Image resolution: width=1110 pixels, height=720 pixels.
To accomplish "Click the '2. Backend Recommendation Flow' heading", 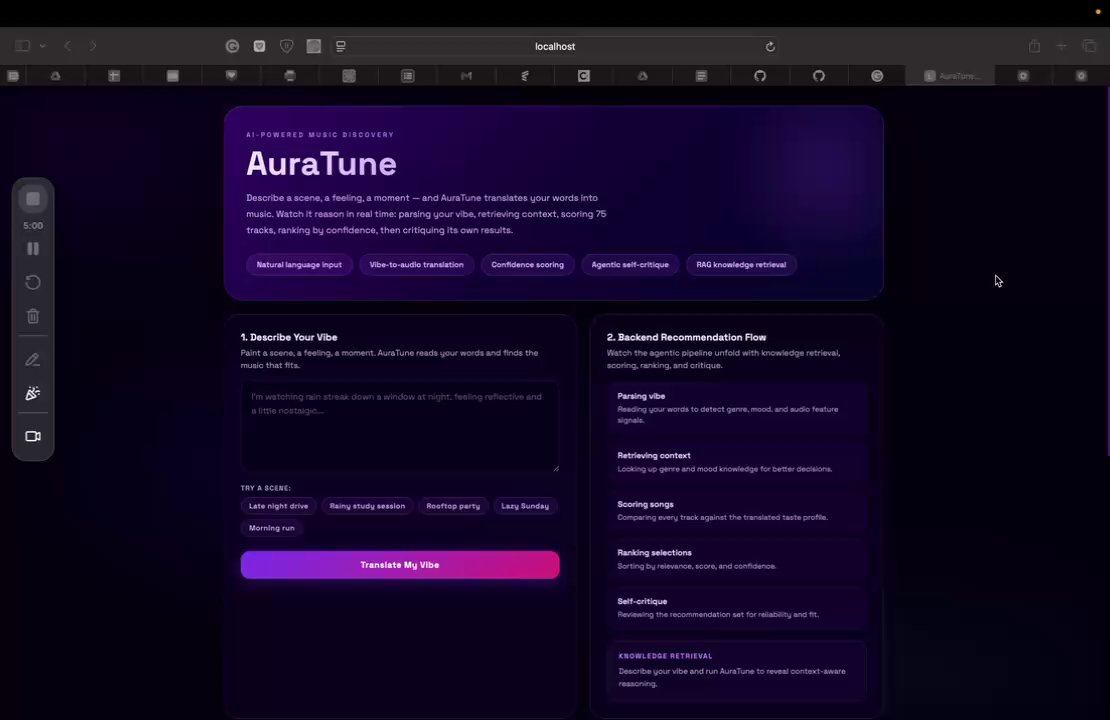I will coord(686,338).
